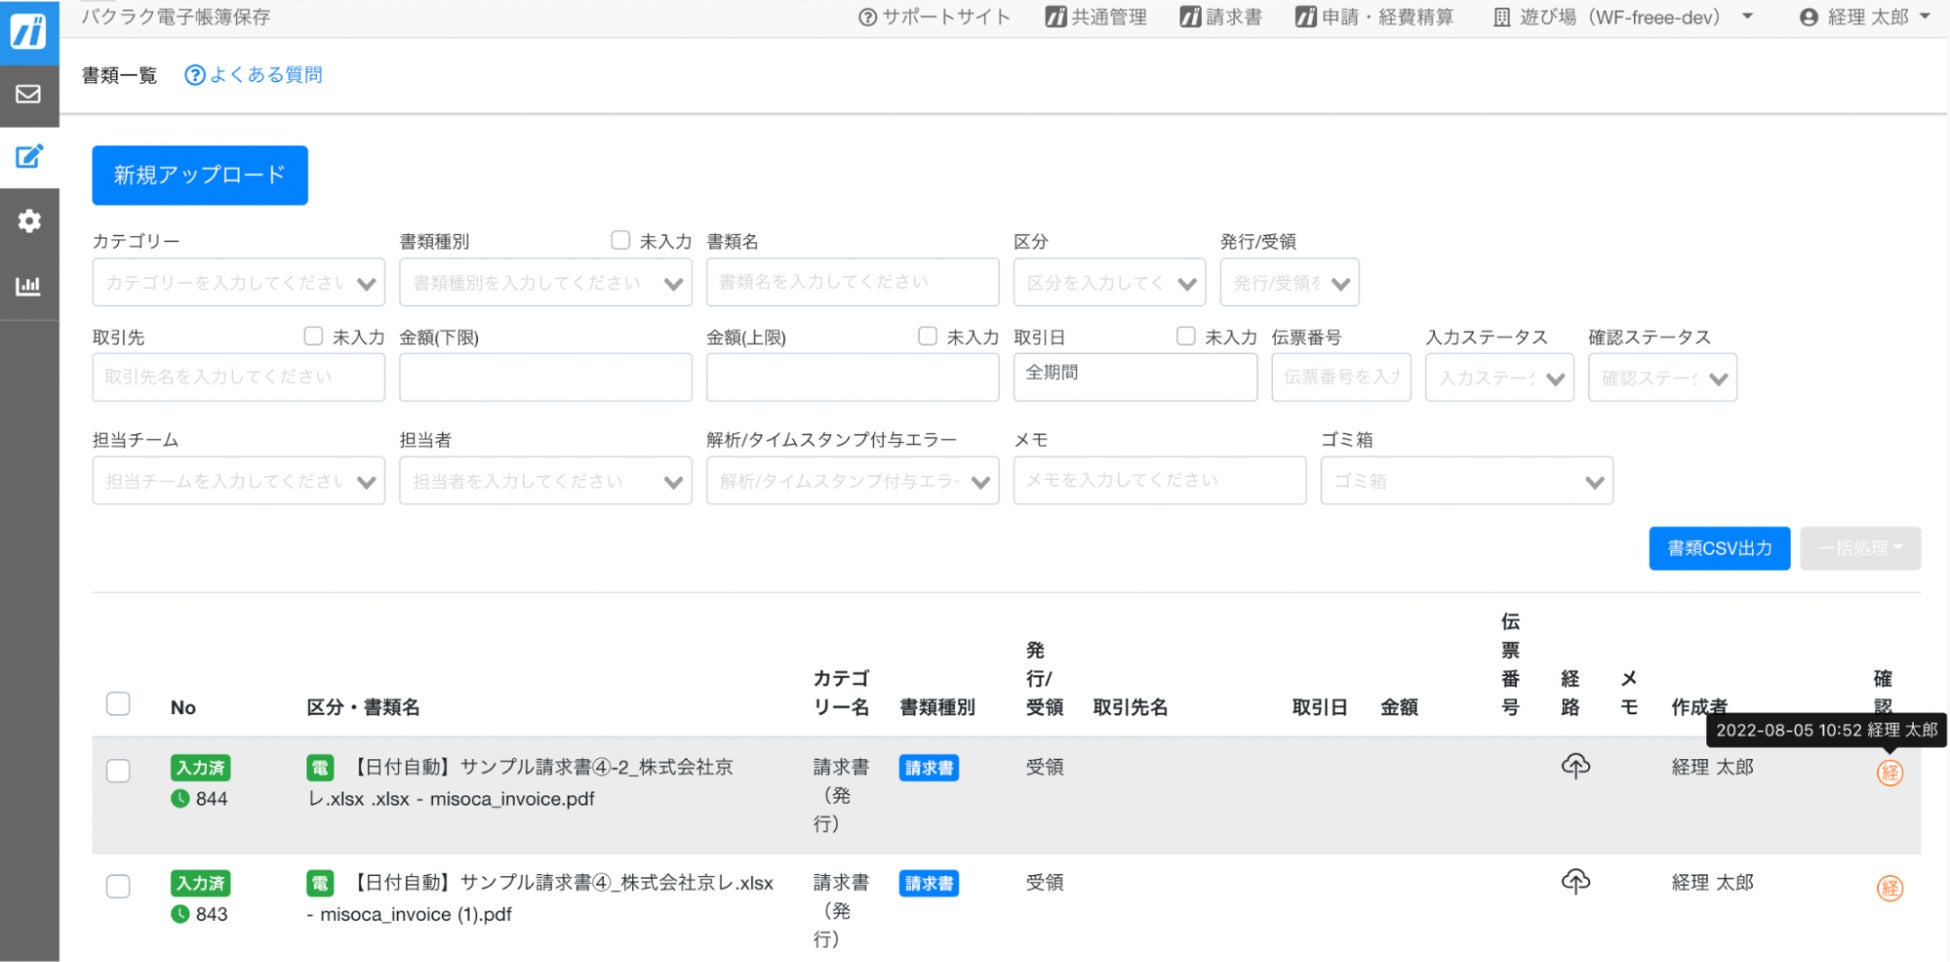
Task: Click the 入力済 status badge in row 844
Action: (x=200, y=768)
